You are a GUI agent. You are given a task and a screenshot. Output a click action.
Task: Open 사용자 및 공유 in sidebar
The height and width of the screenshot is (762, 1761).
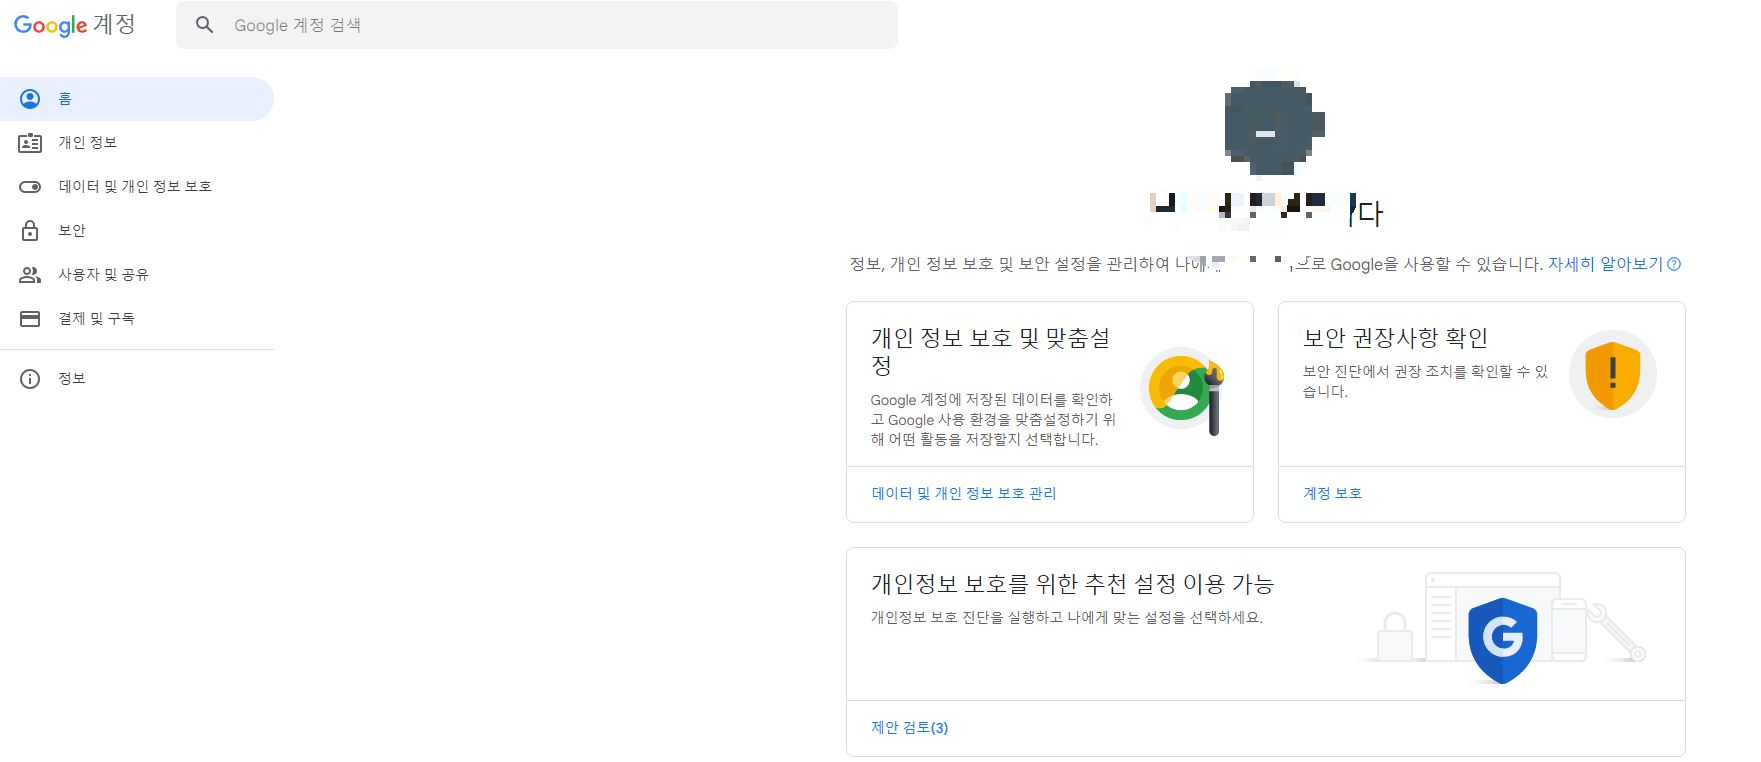click(x=137, y=275)
